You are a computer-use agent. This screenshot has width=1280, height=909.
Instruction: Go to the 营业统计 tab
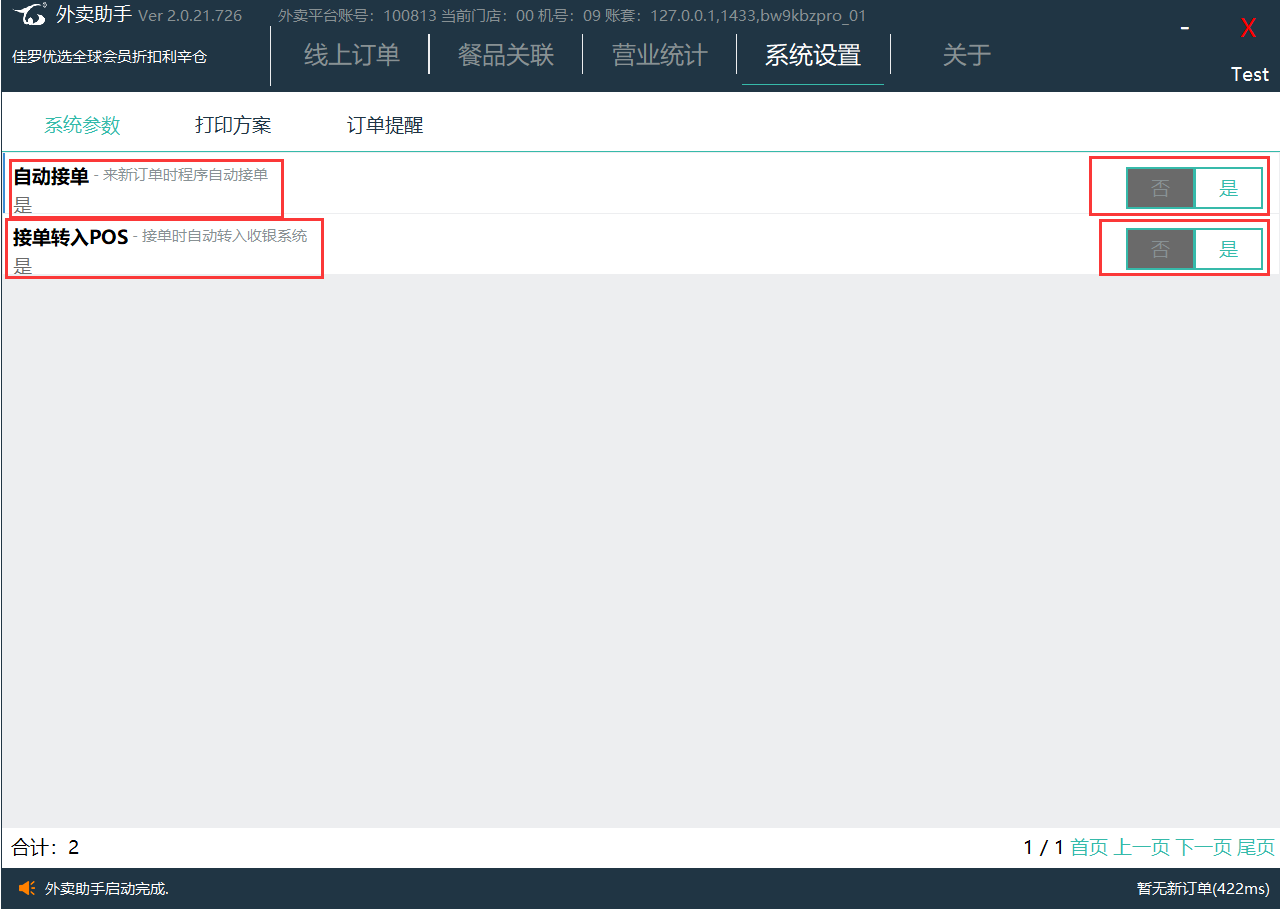coord(659,55)
